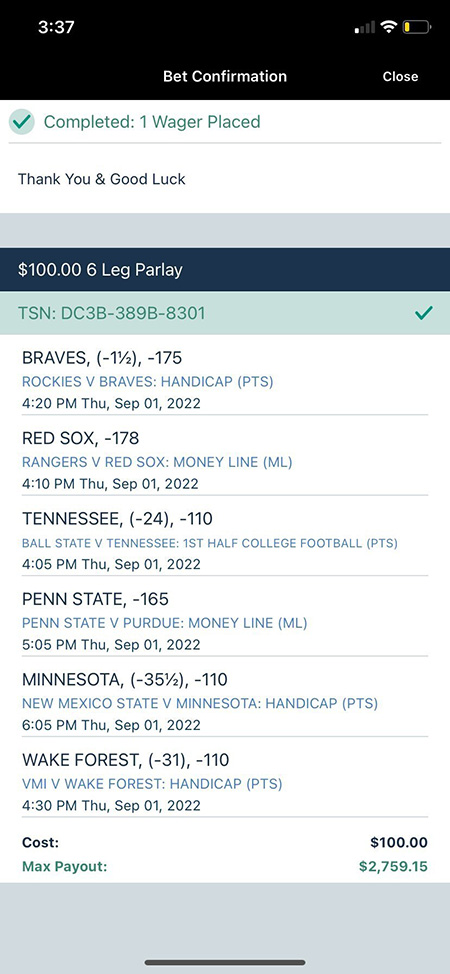Tap the 3:37 clock in status bar
450x974 pixels.
tap(56, 27)
